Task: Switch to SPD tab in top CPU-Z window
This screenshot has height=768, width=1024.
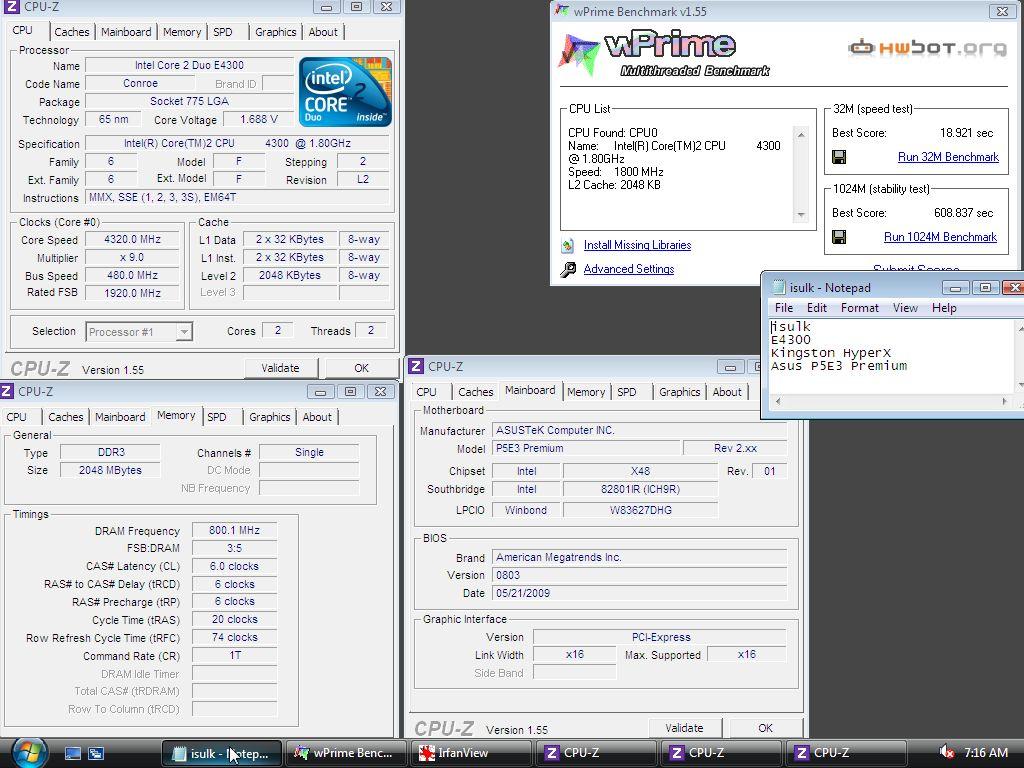Action: click(223, 32)
